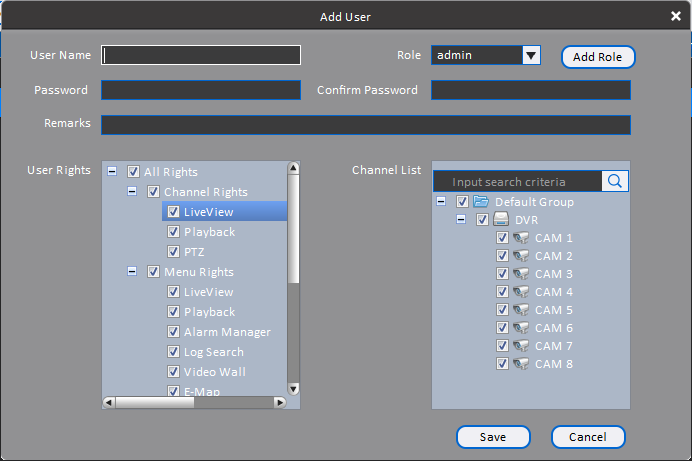Click the magnifier search icon in Channel List
The image size is (692, 461).
(615, 181)
